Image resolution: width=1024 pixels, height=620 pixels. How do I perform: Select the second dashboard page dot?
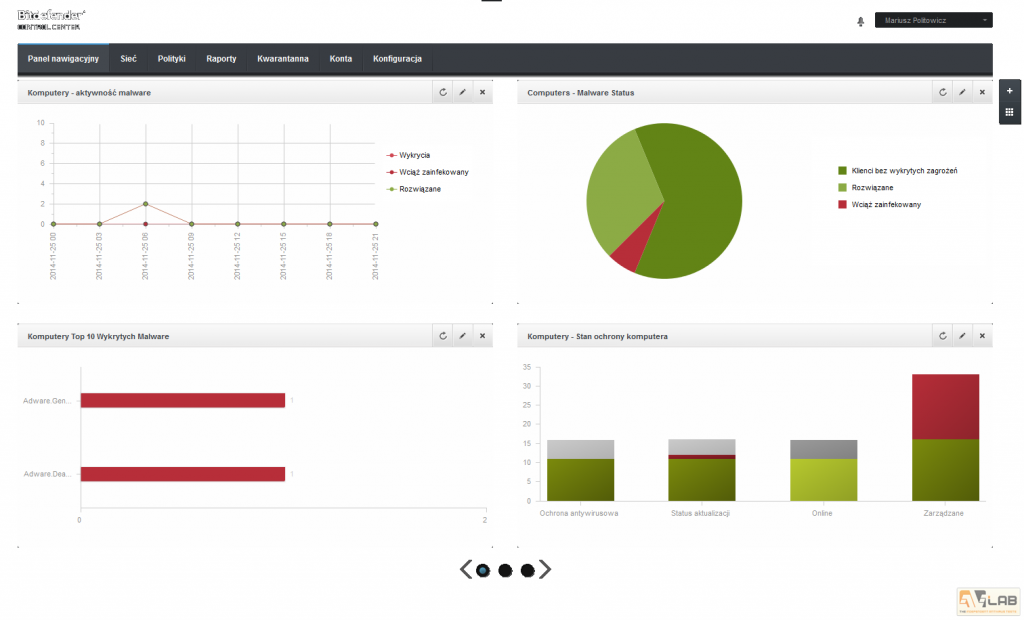click(503, 569)
